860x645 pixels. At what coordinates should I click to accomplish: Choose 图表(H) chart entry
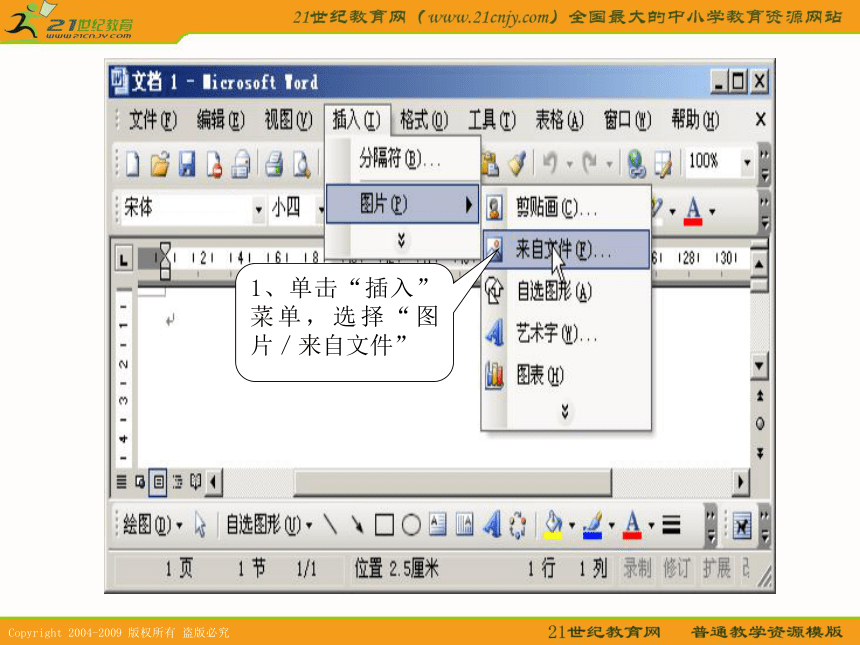click(566, 375)
